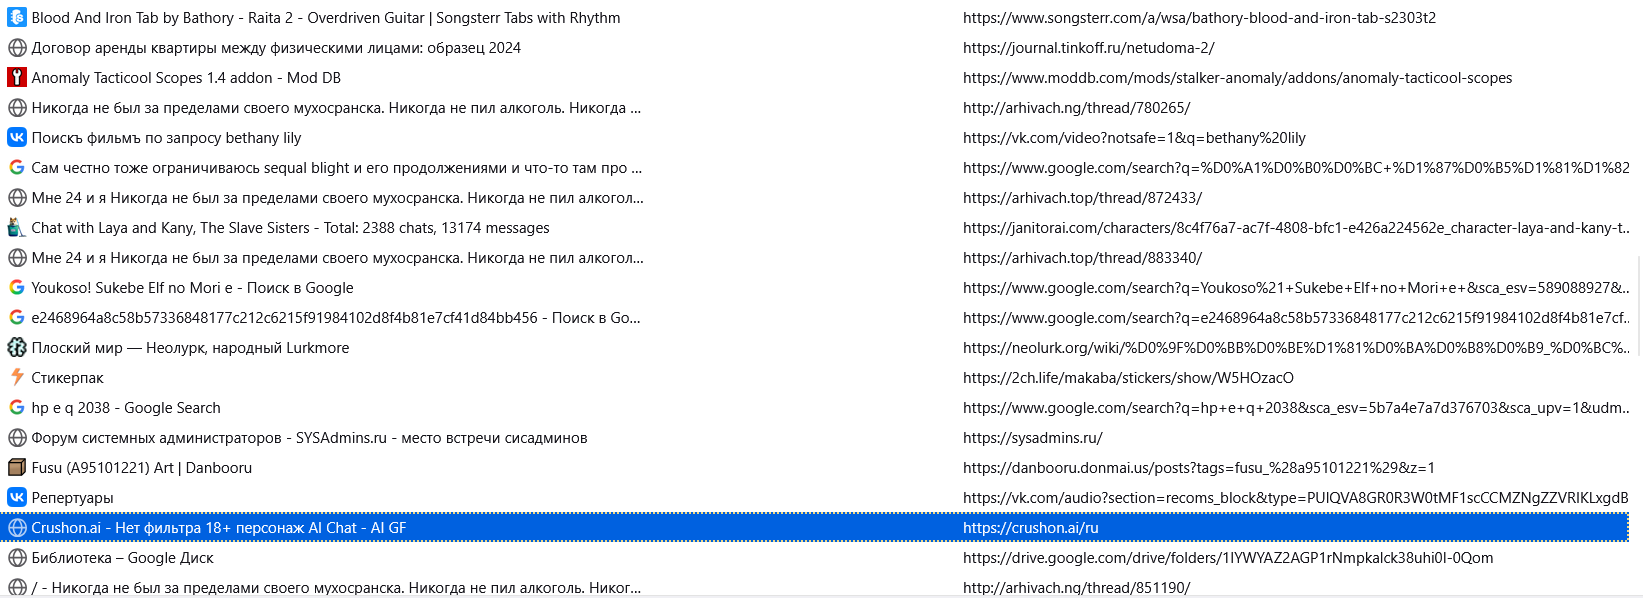
Task: Select the Поискъ фильмъ по запросу bethany lily title
Action: (166, 138)
